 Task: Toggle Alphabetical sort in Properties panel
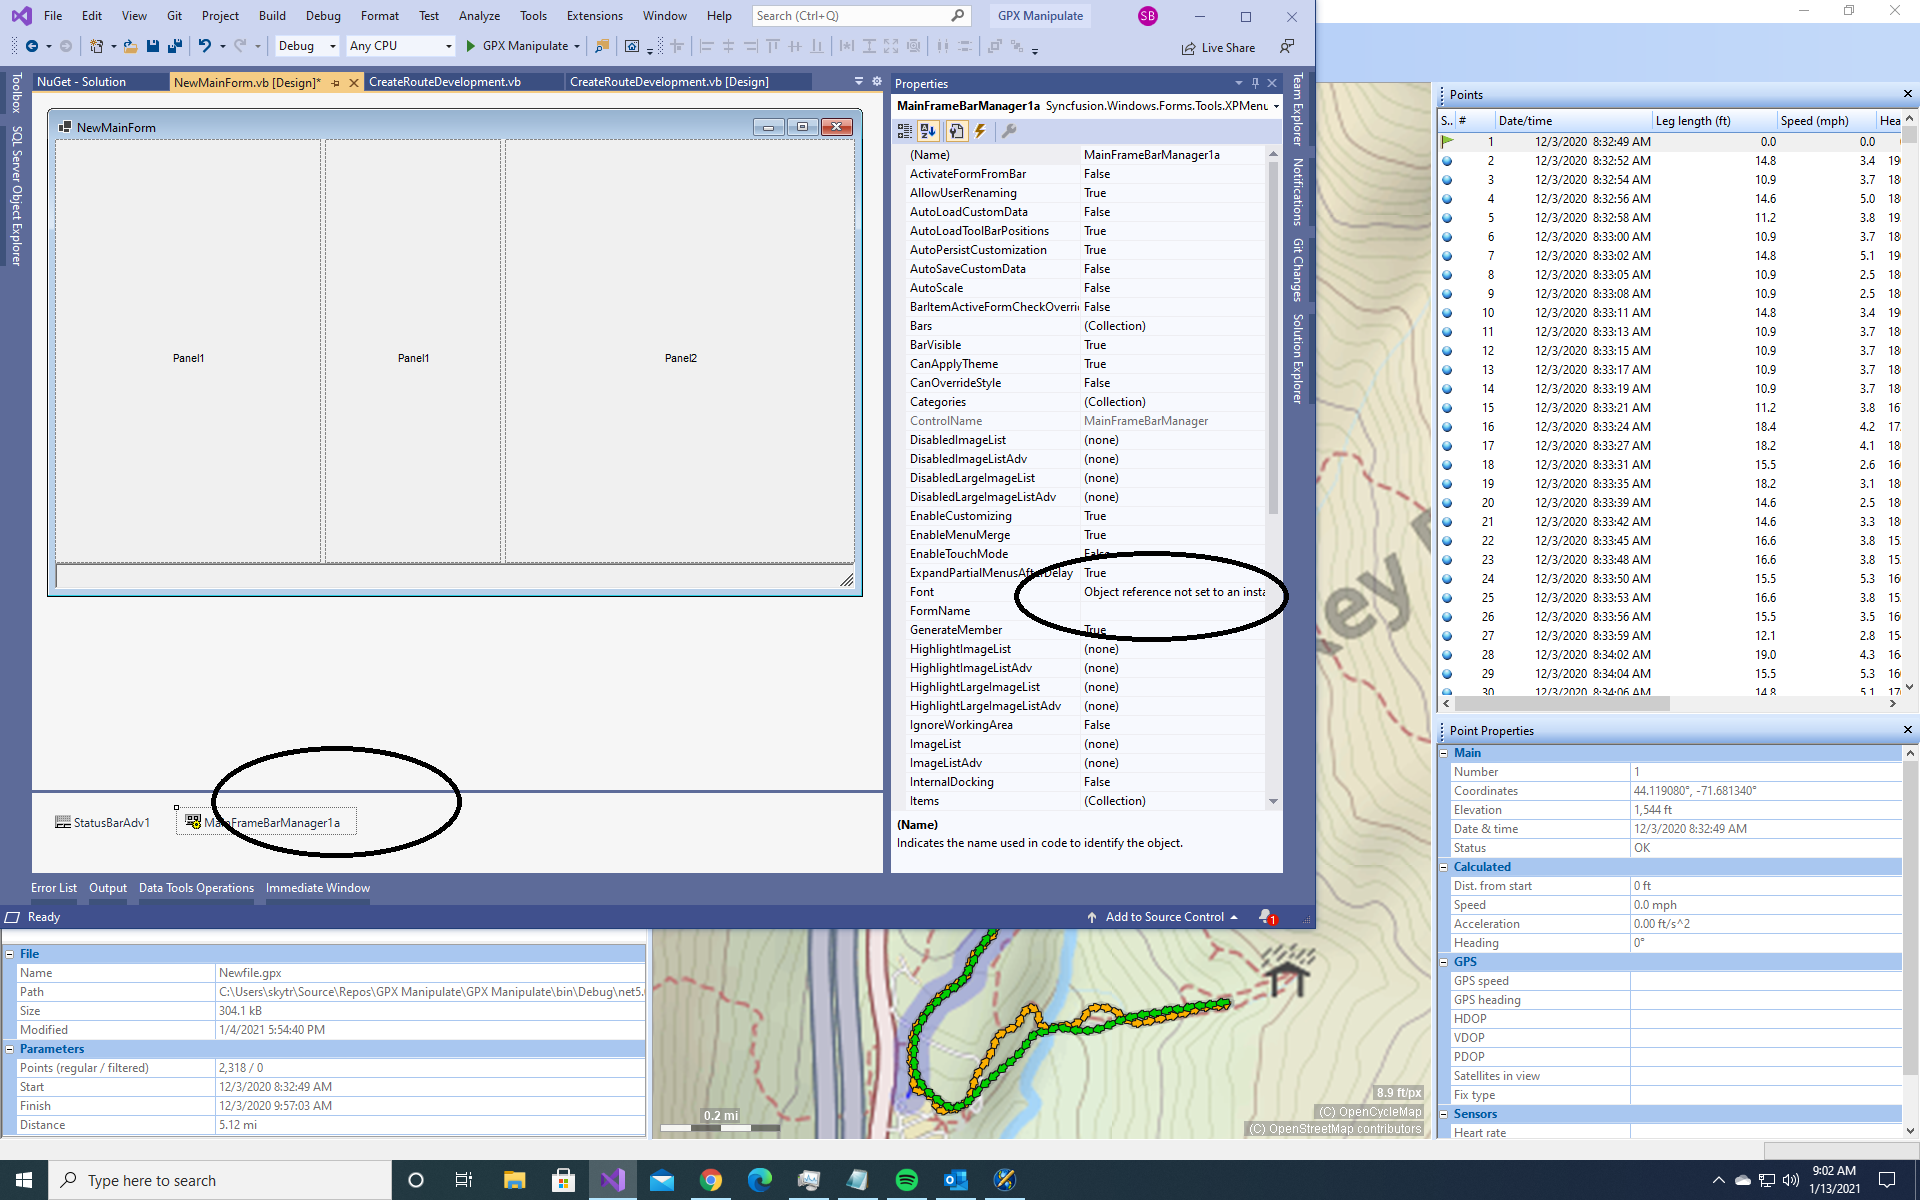pos(929,131)
